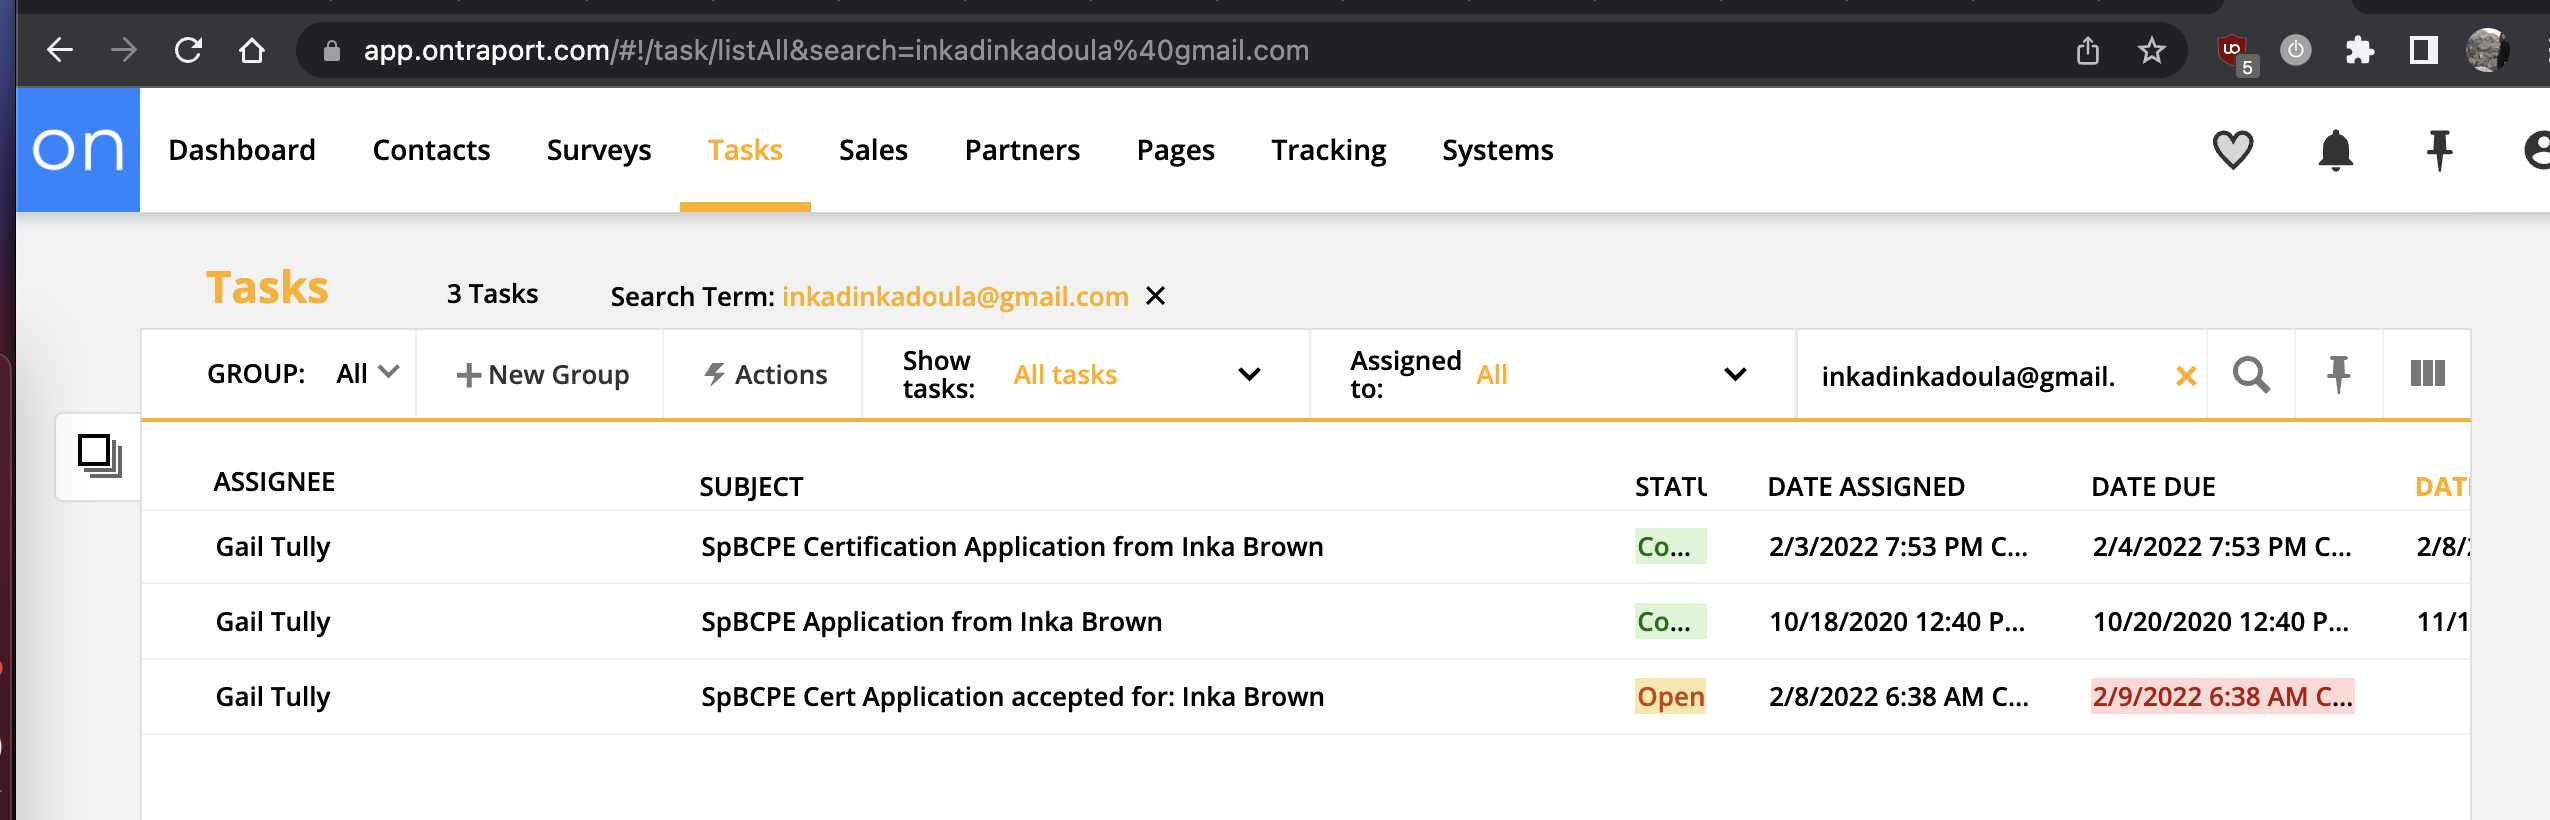Viewport: 2550px width, 820px height.
Task: Click the inkadinkadoula@gmail.com search term link
Action: click(955, 296)
